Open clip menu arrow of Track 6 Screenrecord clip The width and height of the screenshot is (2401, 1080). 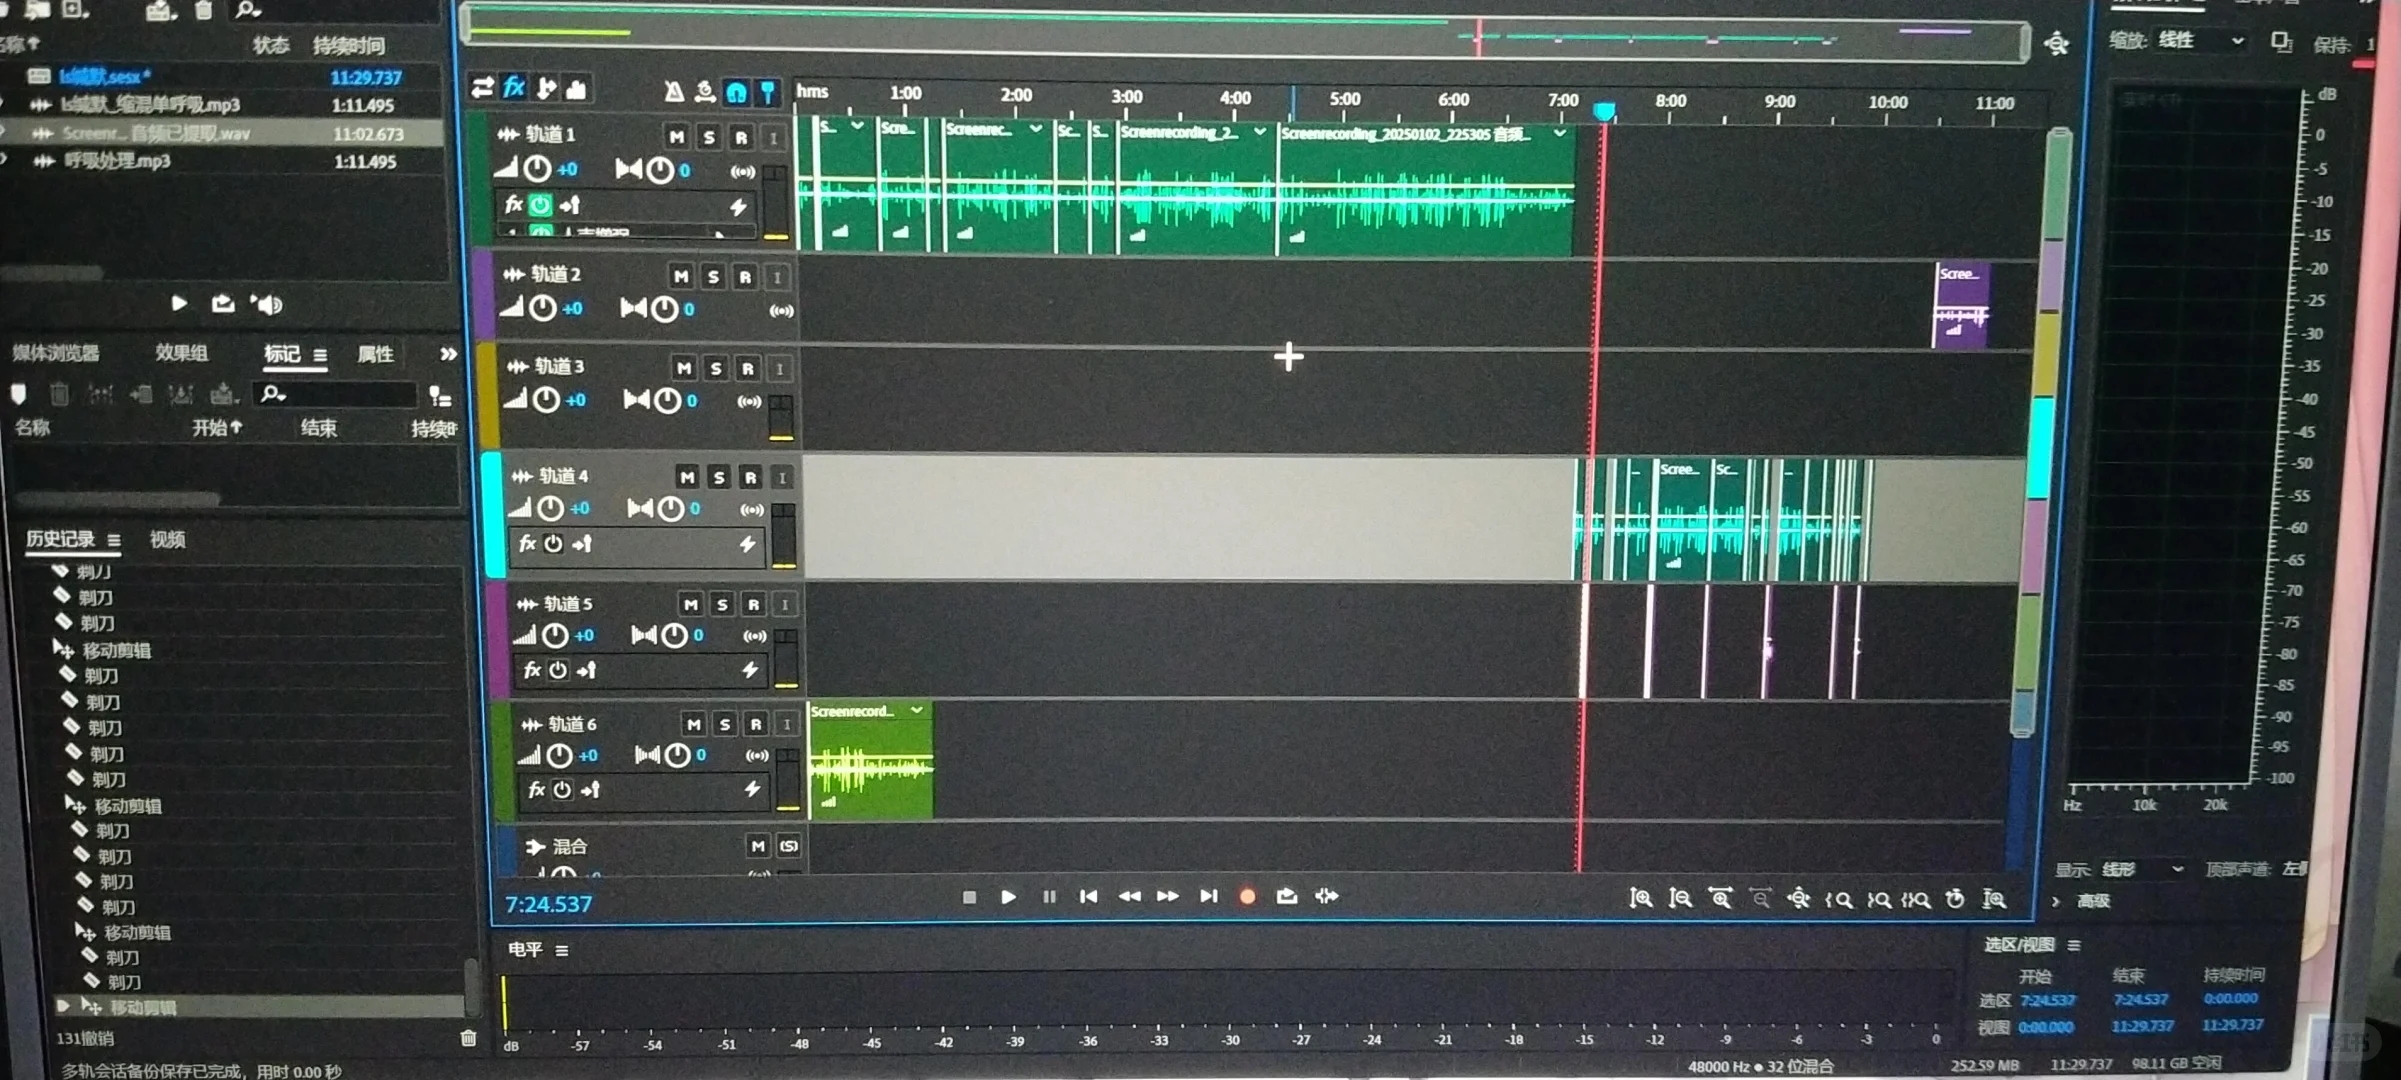coord(917,710)
